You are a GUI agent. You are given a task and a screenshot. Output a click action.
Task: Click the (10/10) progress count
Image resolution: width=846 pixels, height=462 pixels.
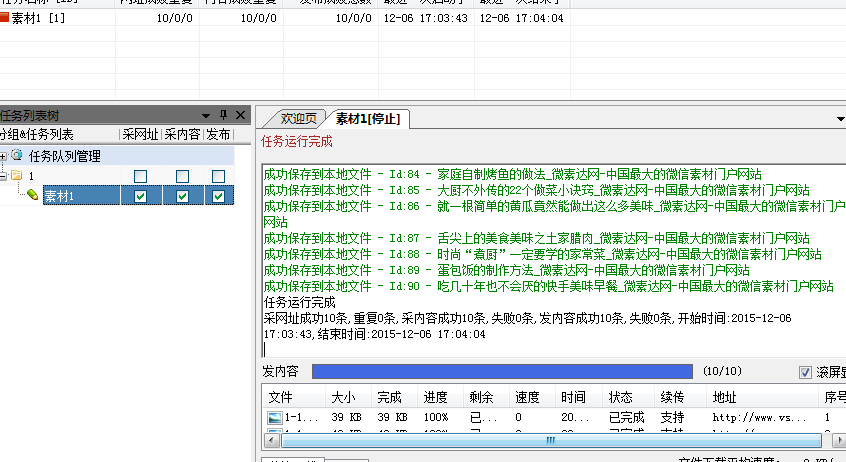(722, 371)
